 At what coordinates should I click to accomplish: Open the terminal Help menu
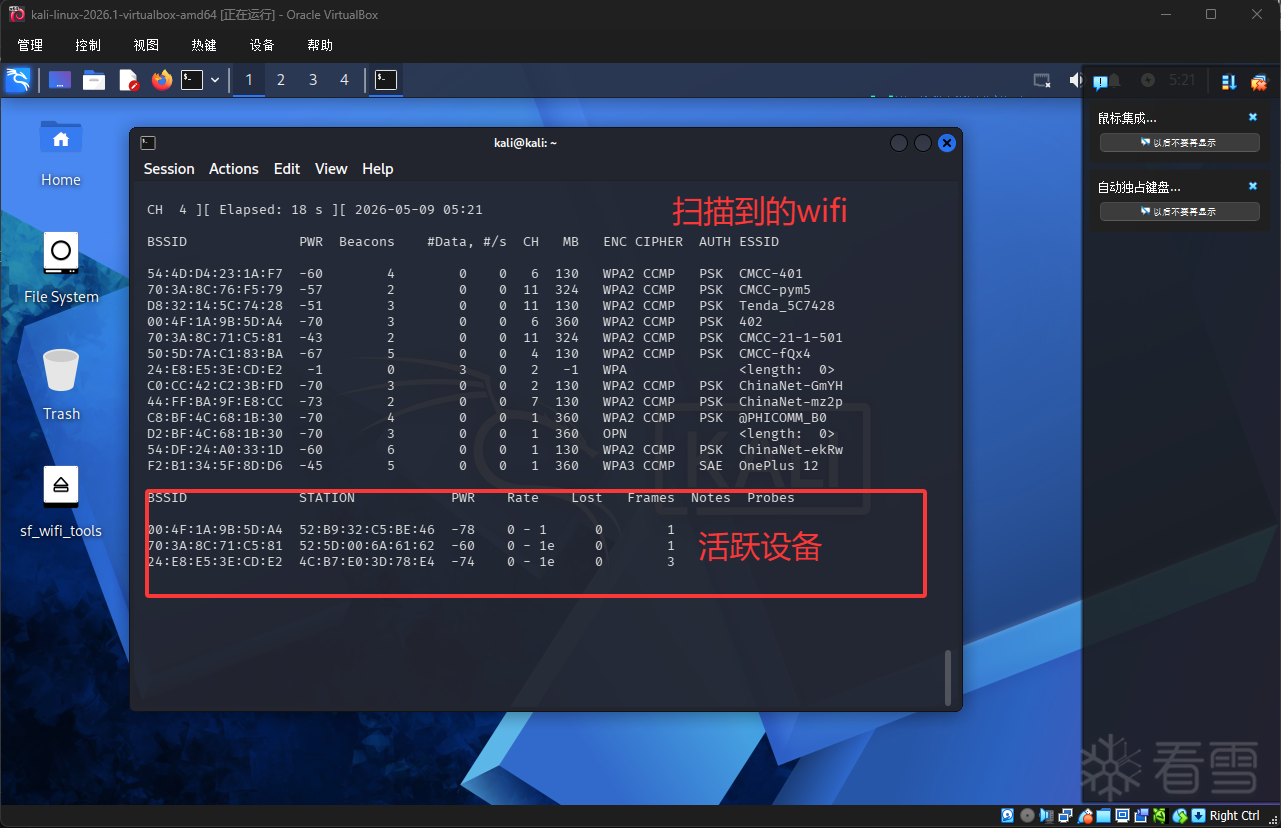(377, 169)
